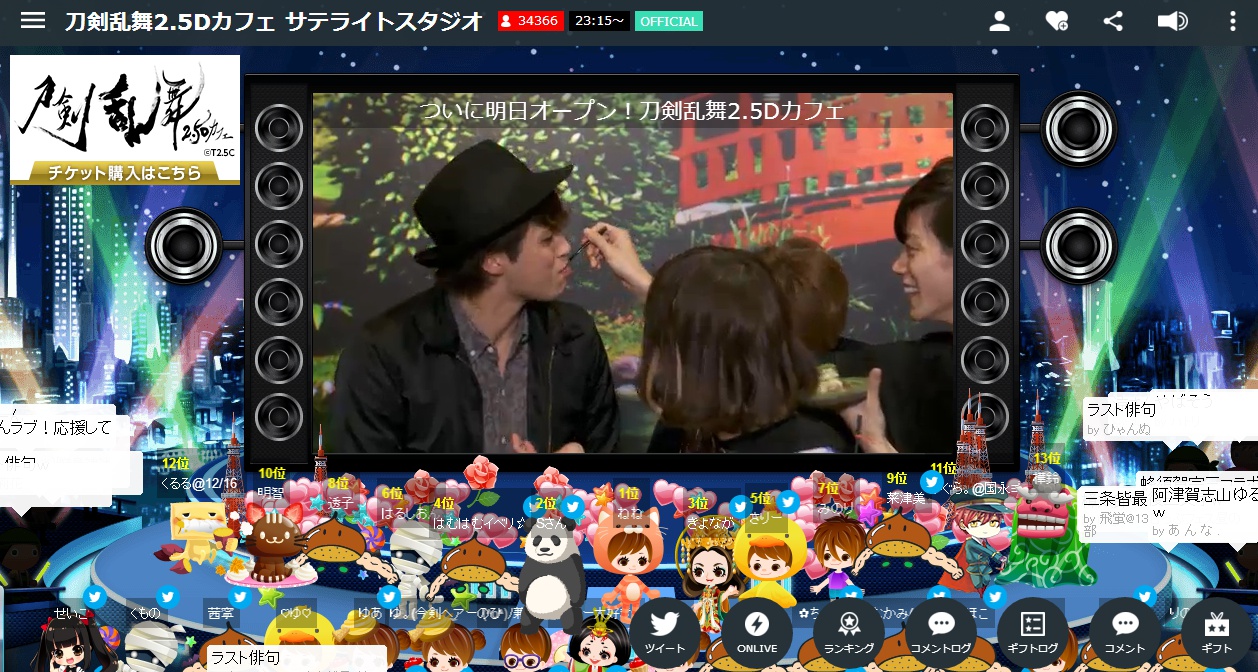Click the share icon in top bar
The height and width of the screenshot is (672, 1258).
(x=1113, y=21)
